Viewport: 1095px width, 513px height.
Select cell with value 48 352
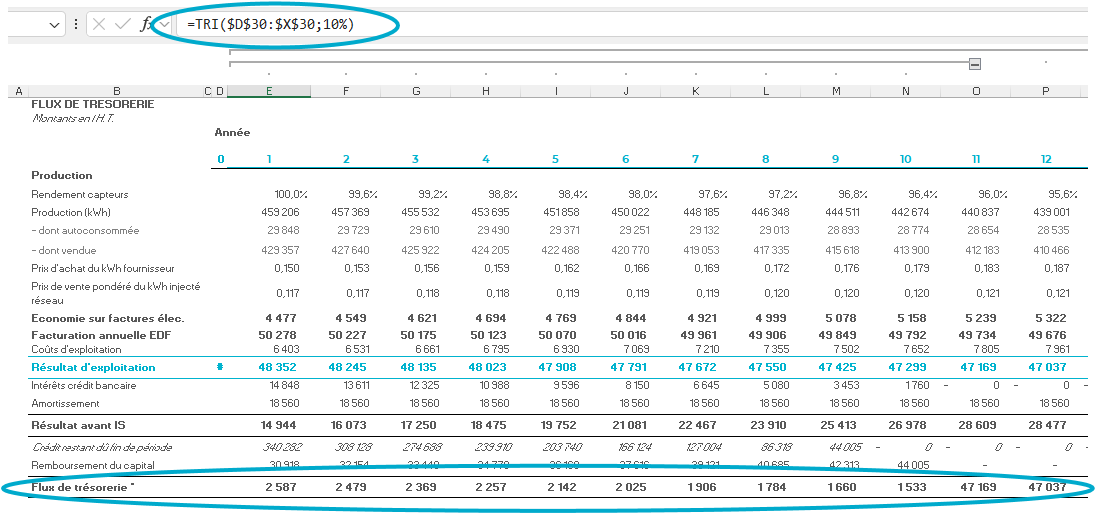click(277, 367)
